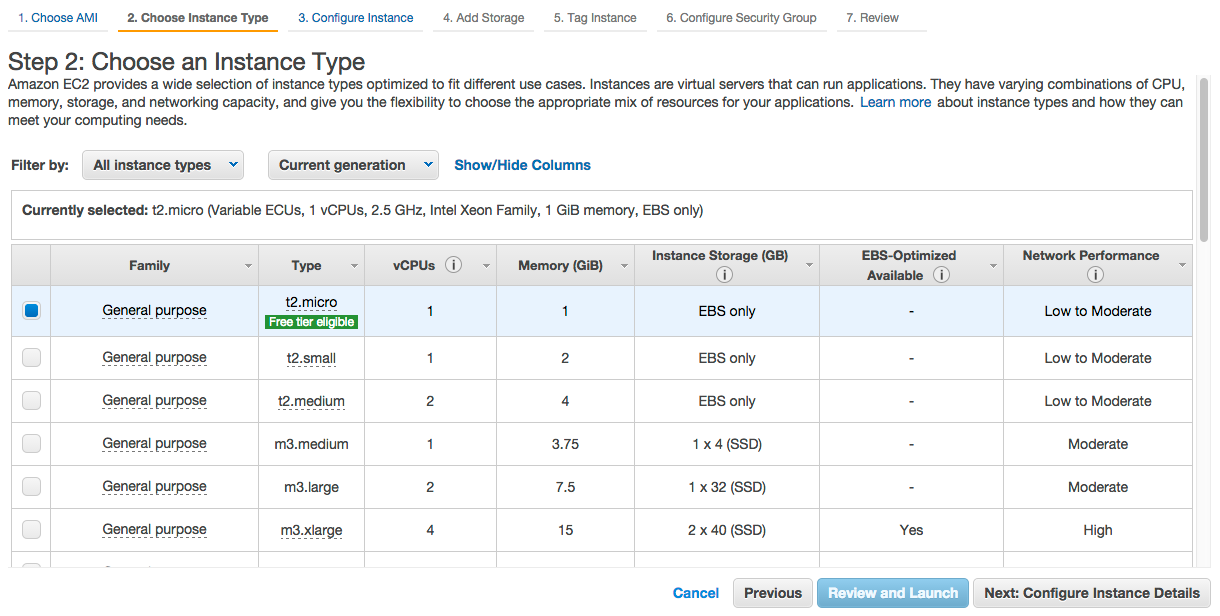Open Memory (GiB) column sort arrow
1220x616 pixels.
624,266
